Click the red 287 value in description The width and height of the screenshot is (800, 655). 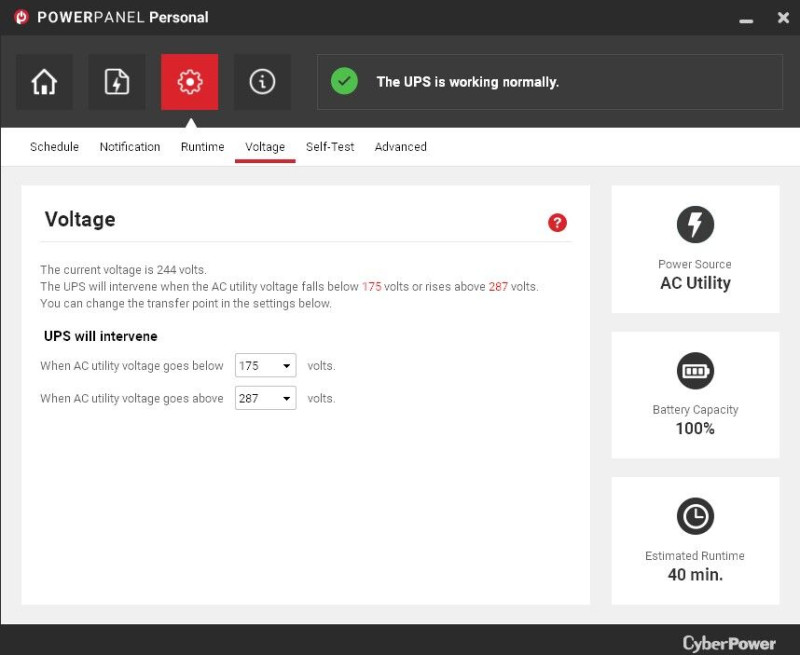(x=498, y=287)
